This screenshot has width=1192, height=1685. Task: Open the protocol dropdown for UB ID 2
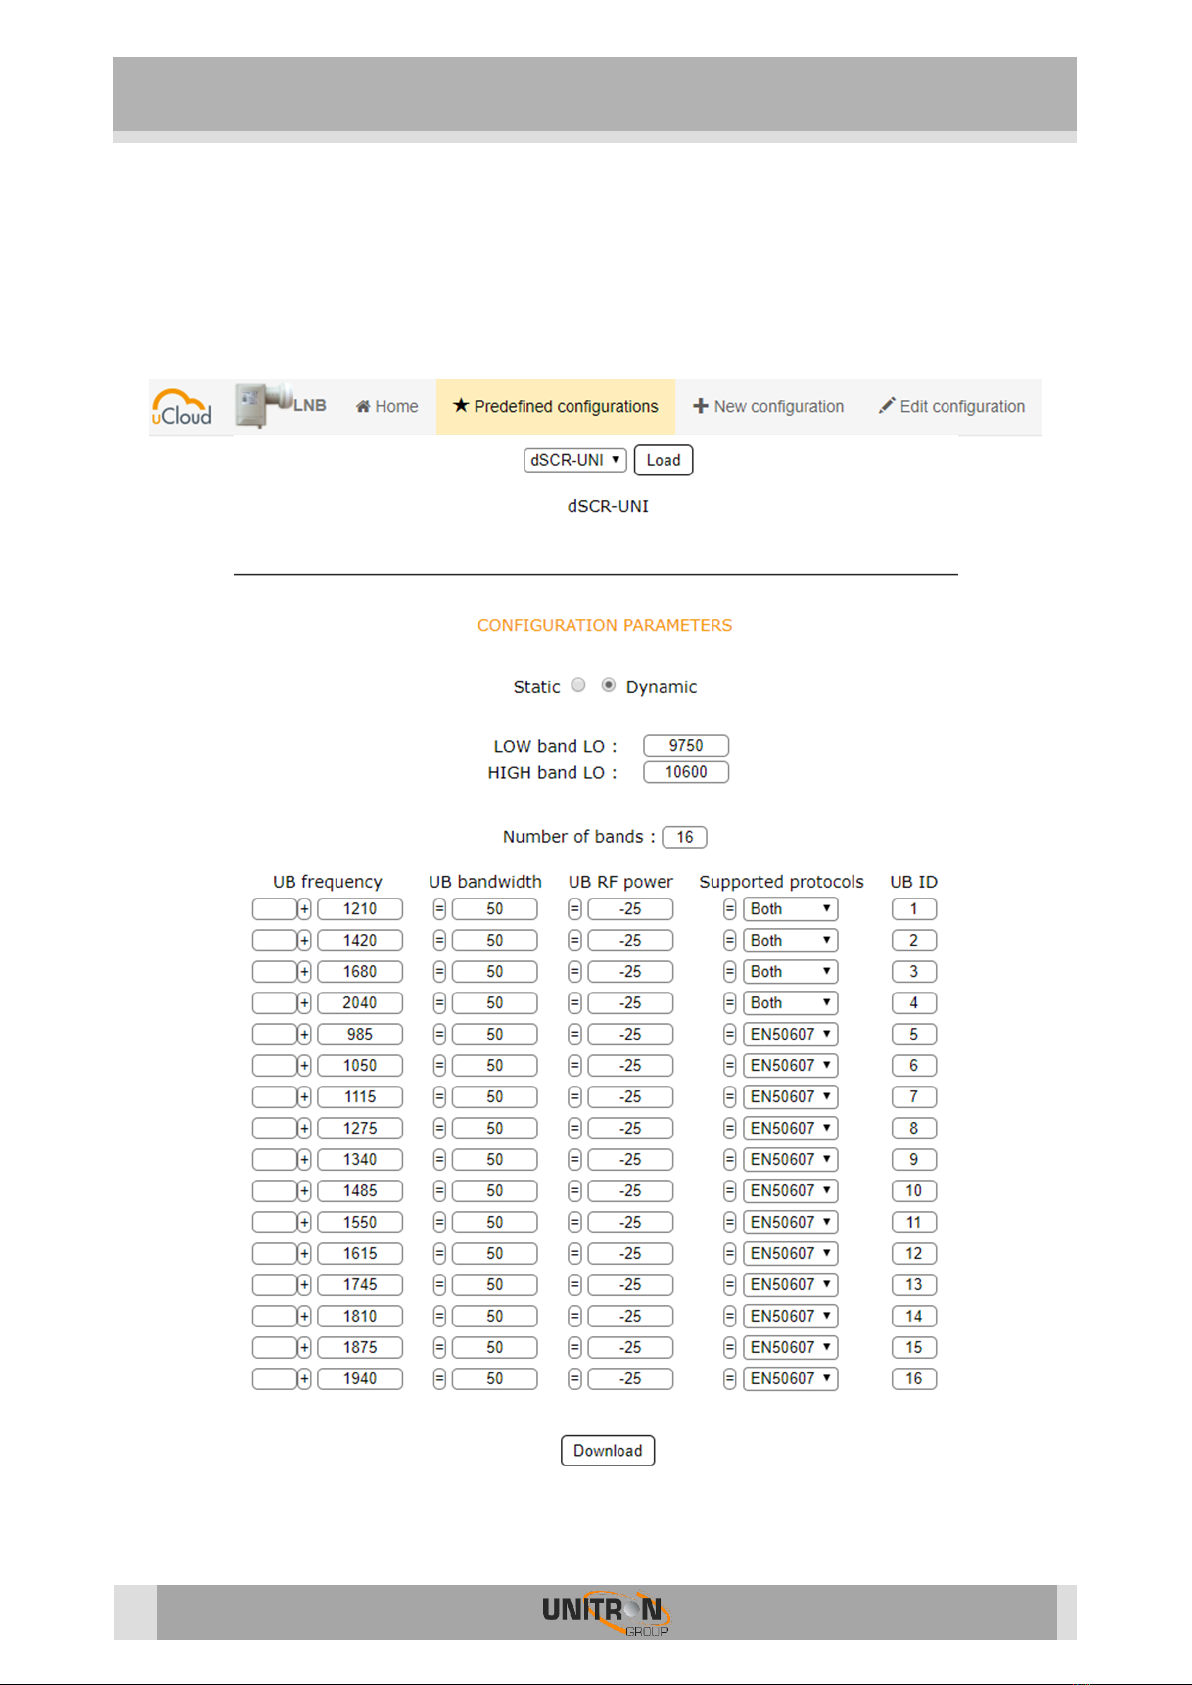(x=790, y=941)
